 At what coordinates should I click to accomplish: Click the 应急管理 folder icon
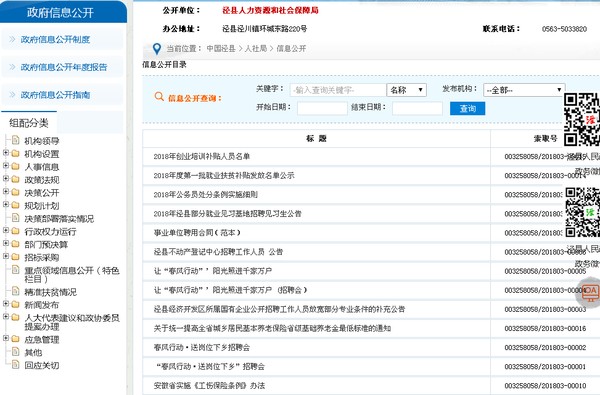coord(15,339)
